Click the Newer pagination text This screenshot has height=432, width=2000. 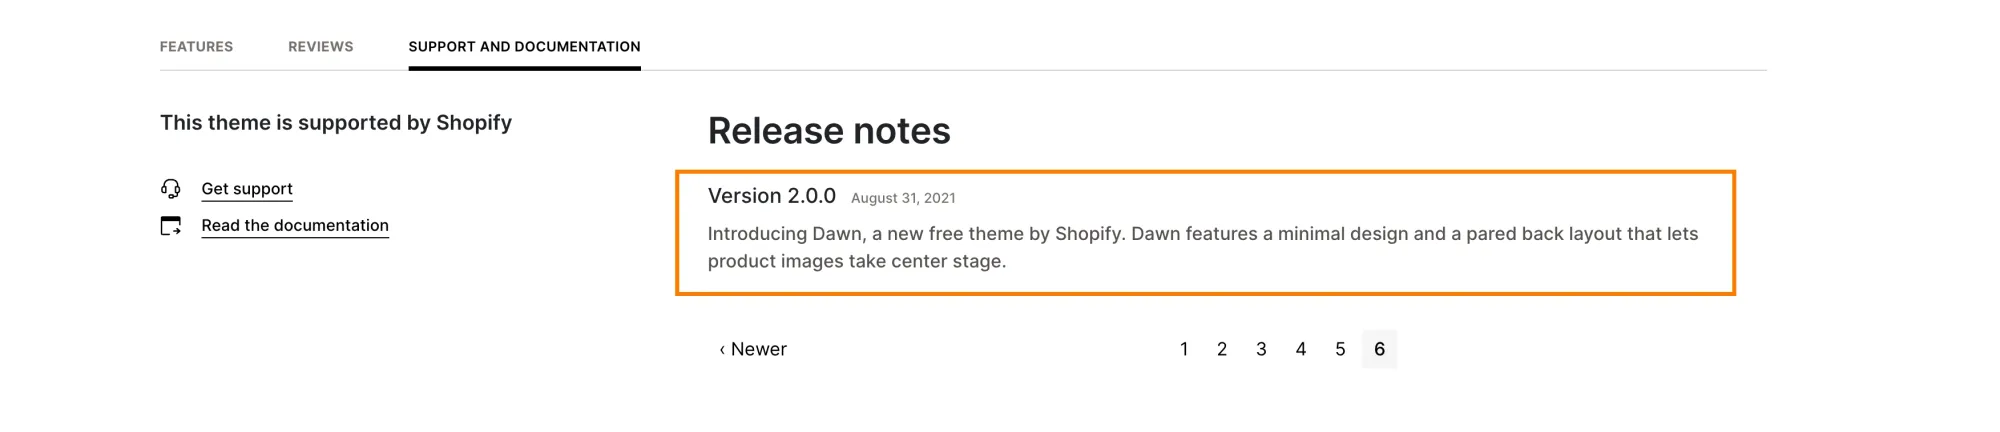759,350
